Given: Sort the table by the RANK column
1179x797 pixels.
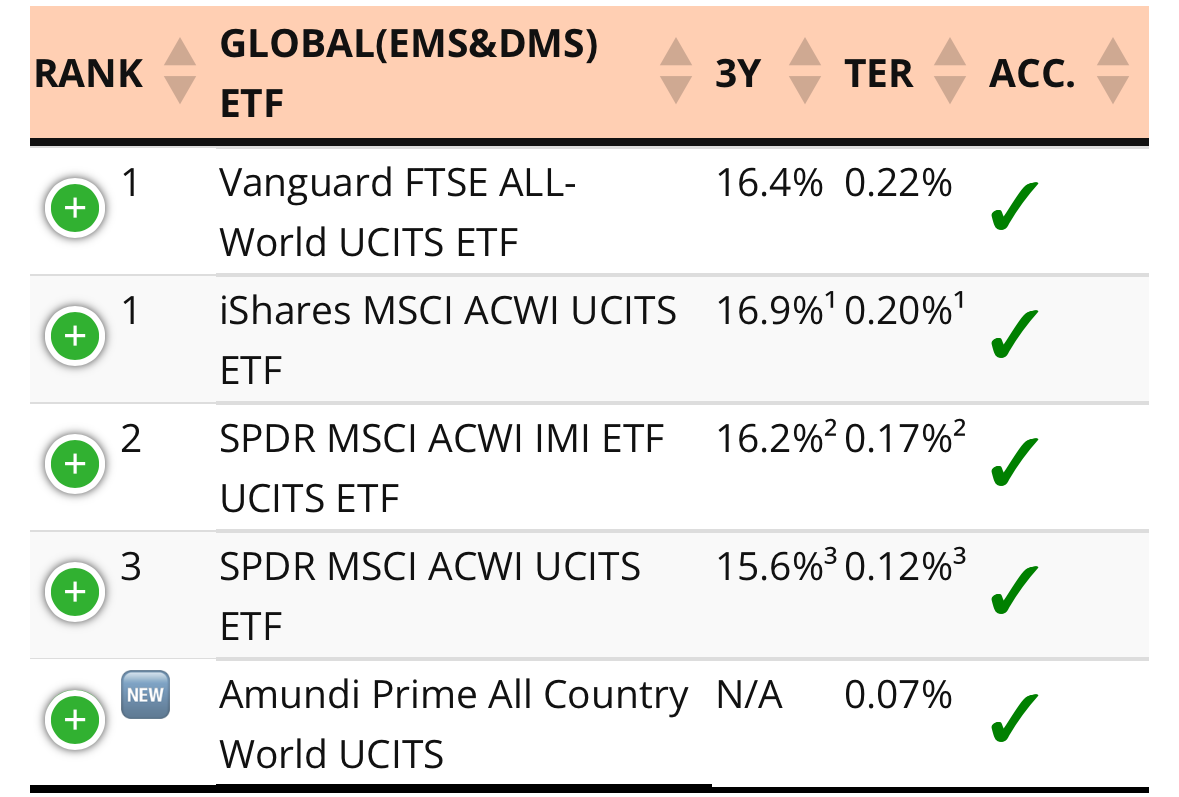Looking at the screenshot, I should [x=179, y=72].
